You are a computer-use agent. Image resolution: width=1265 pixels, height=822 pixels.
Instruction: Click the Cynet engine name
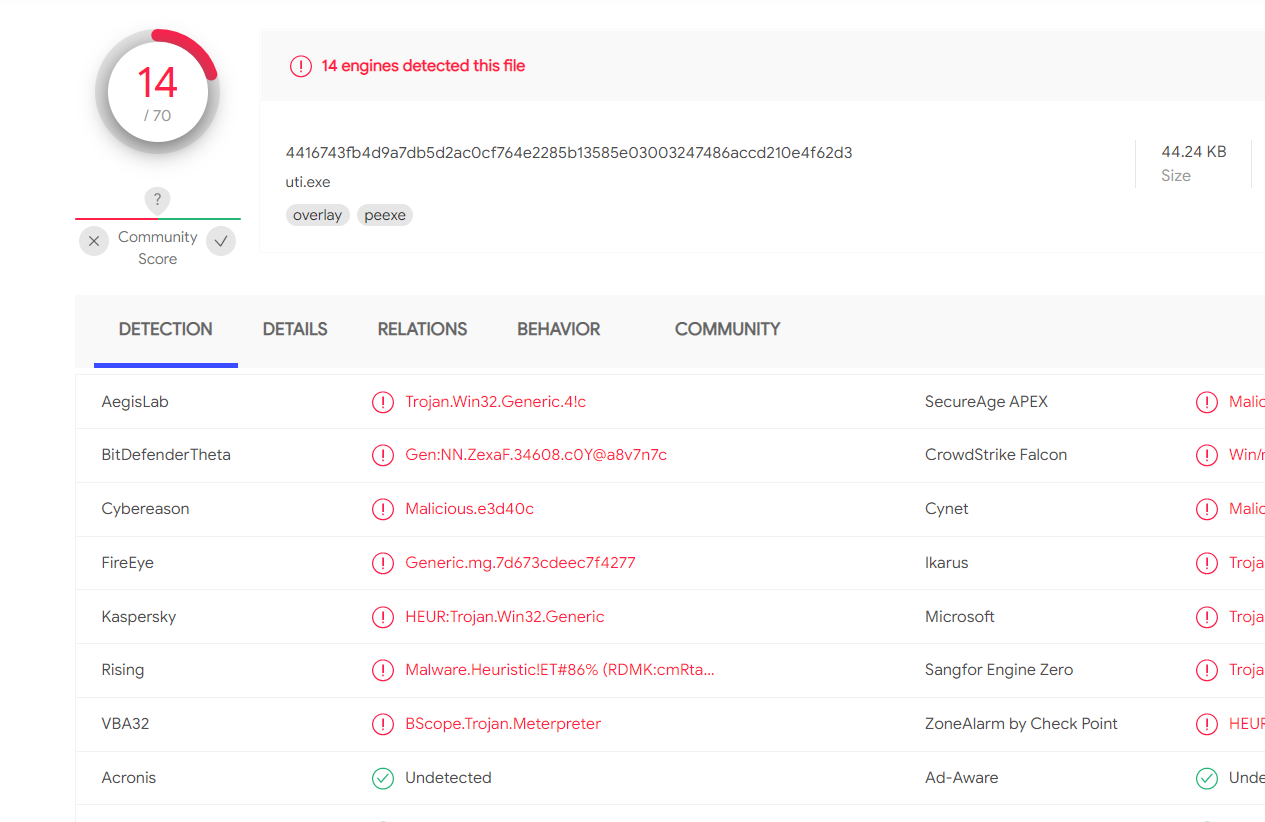click(947, 509)
